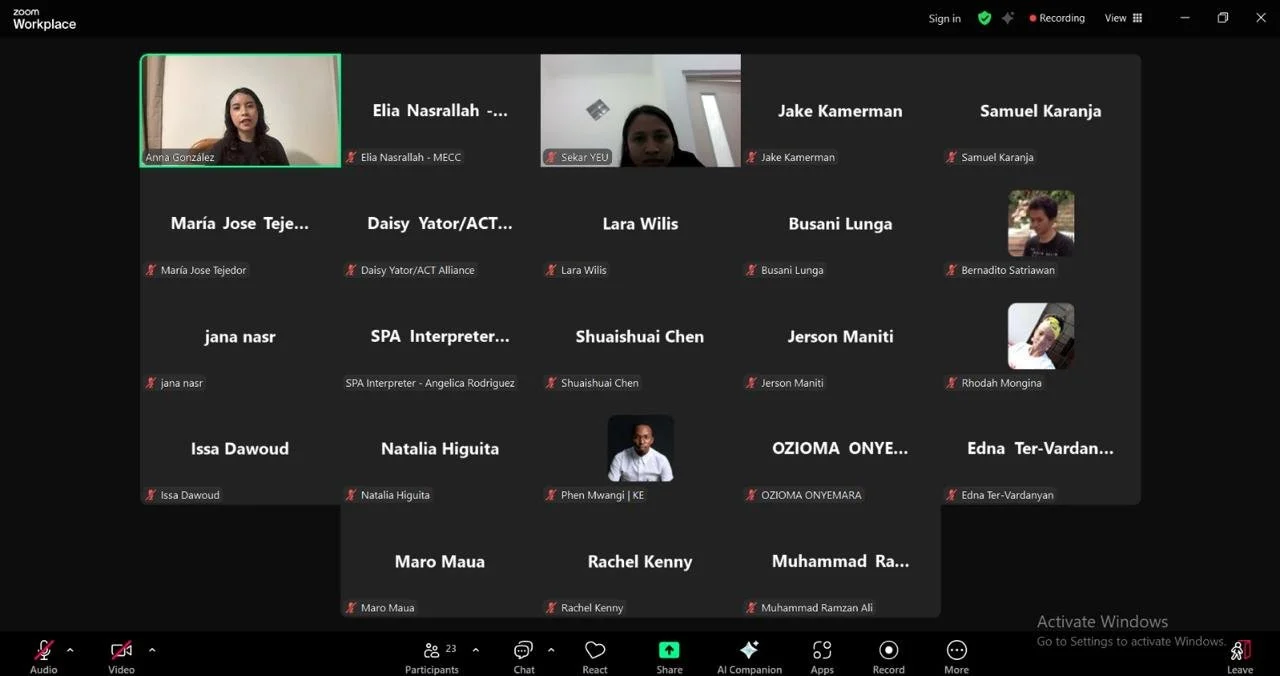1280x676 pixels.
Task: Click Phen Mwangi | KE name label
Action: click(x=602, y=495)
